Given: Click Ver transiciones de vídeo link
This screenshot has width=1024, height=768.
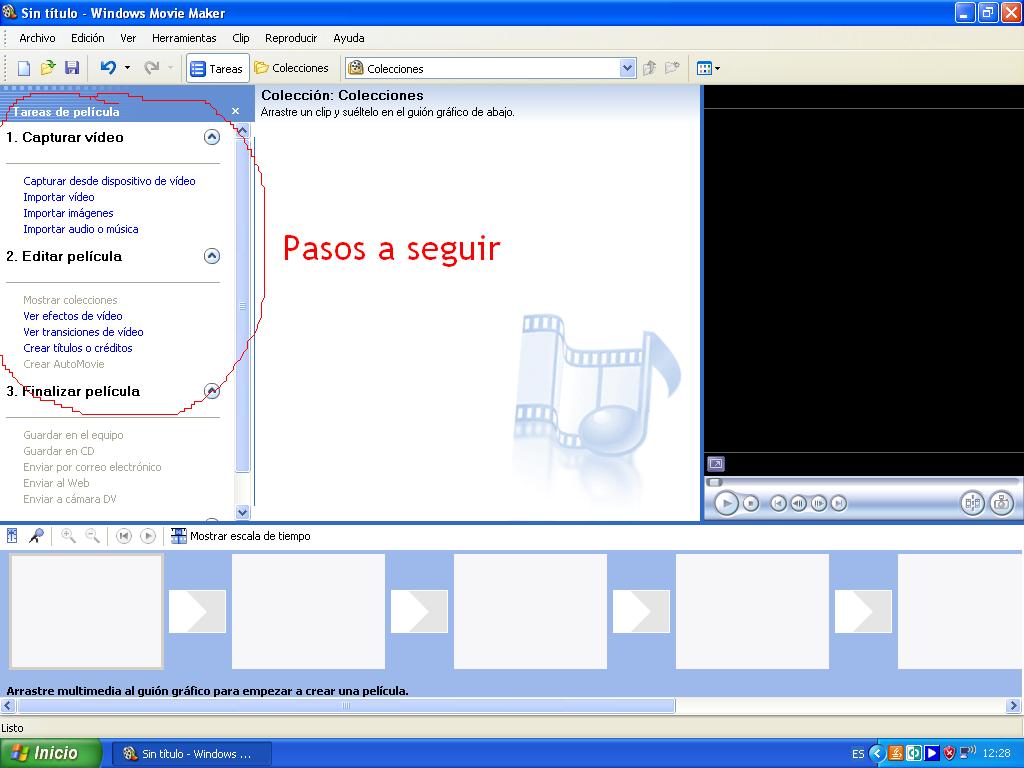Looking at the screenshot, I should (x=83, y=332).
